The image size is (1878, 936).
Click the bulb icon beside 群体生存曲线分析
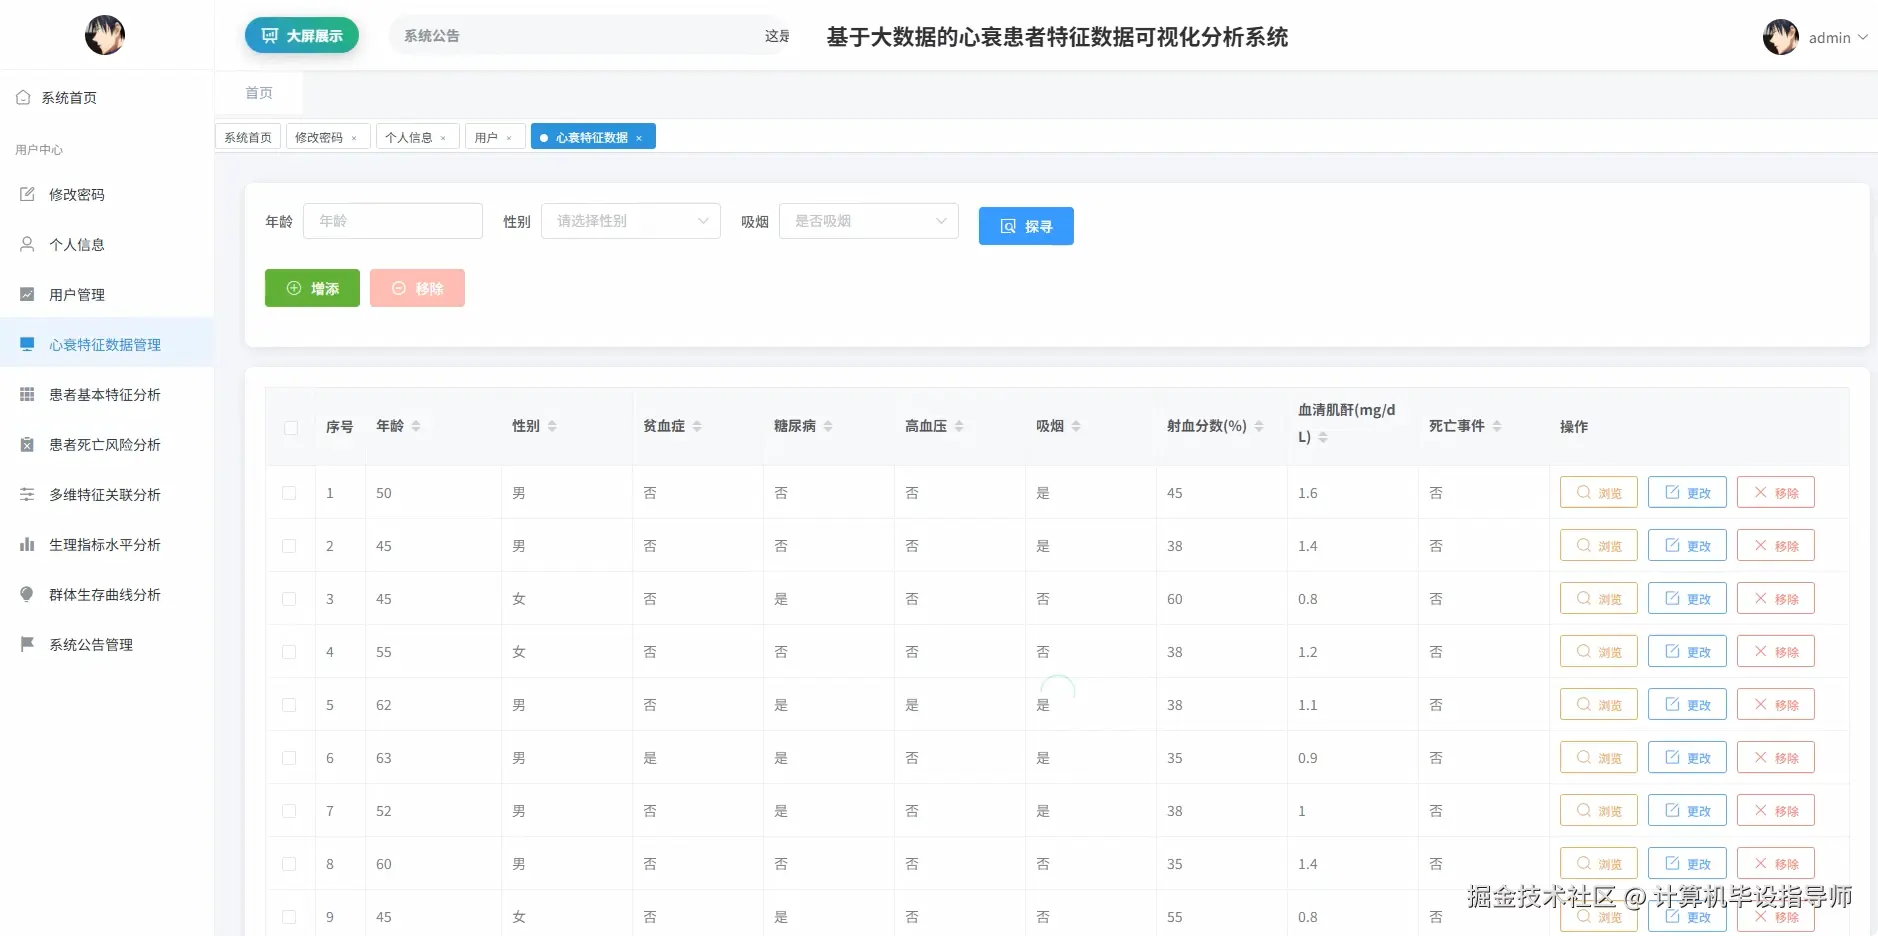click(x=27, y=594)
